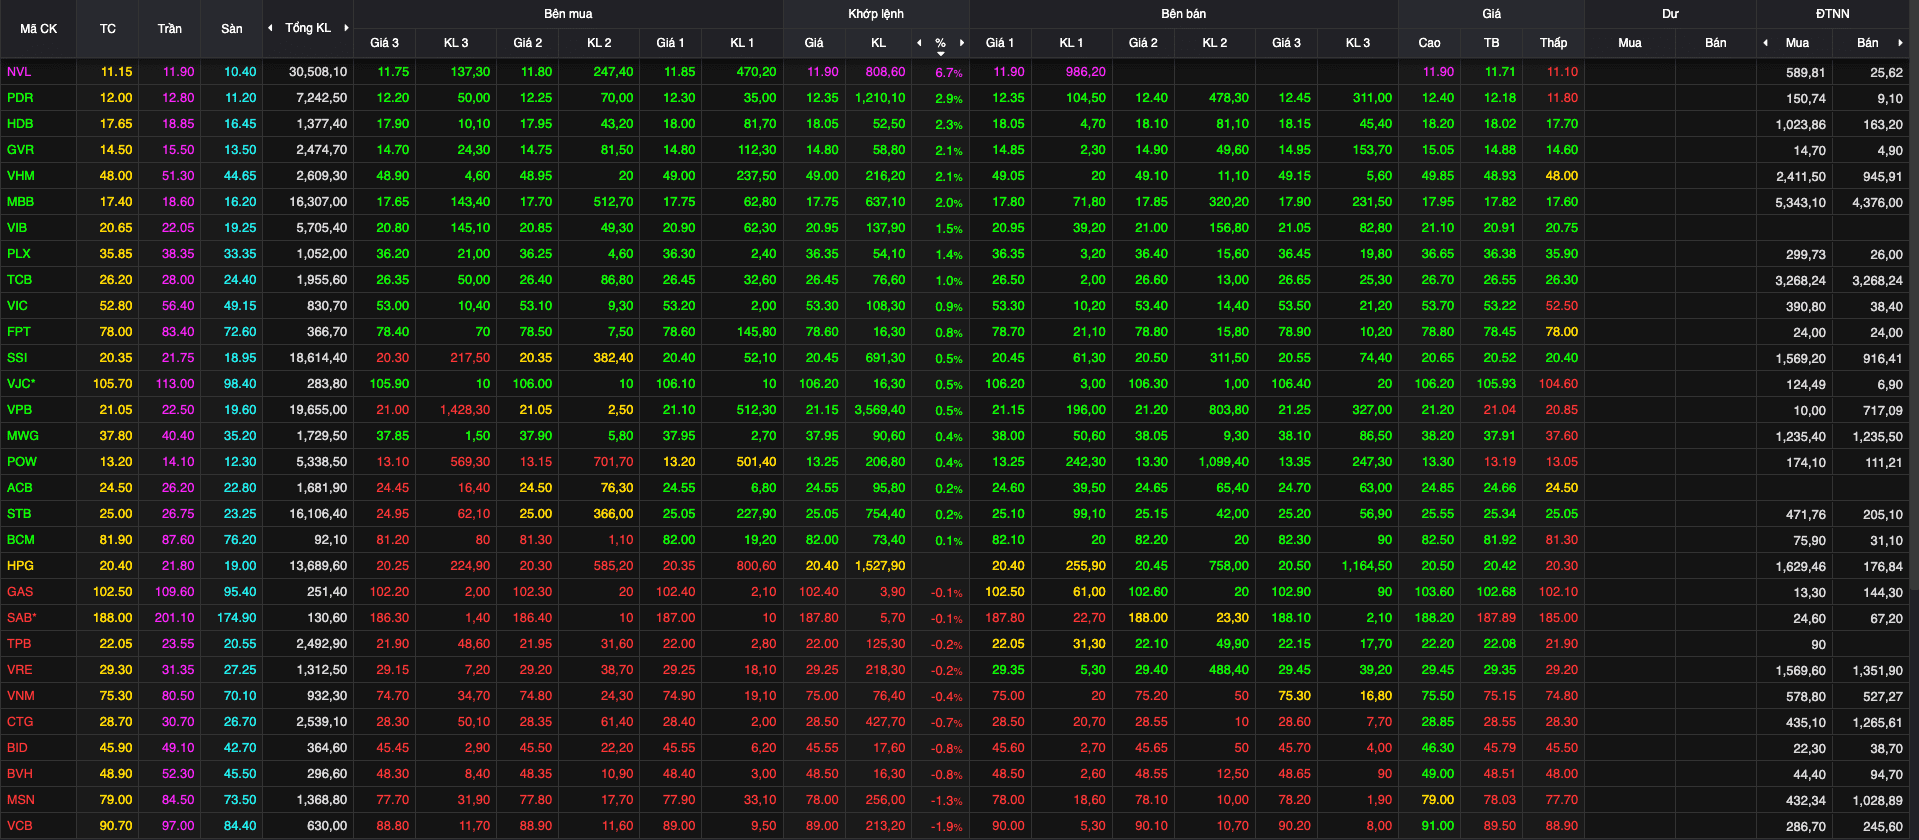Open the PDR ticker symbol
1919x840 pixels.
20,98
